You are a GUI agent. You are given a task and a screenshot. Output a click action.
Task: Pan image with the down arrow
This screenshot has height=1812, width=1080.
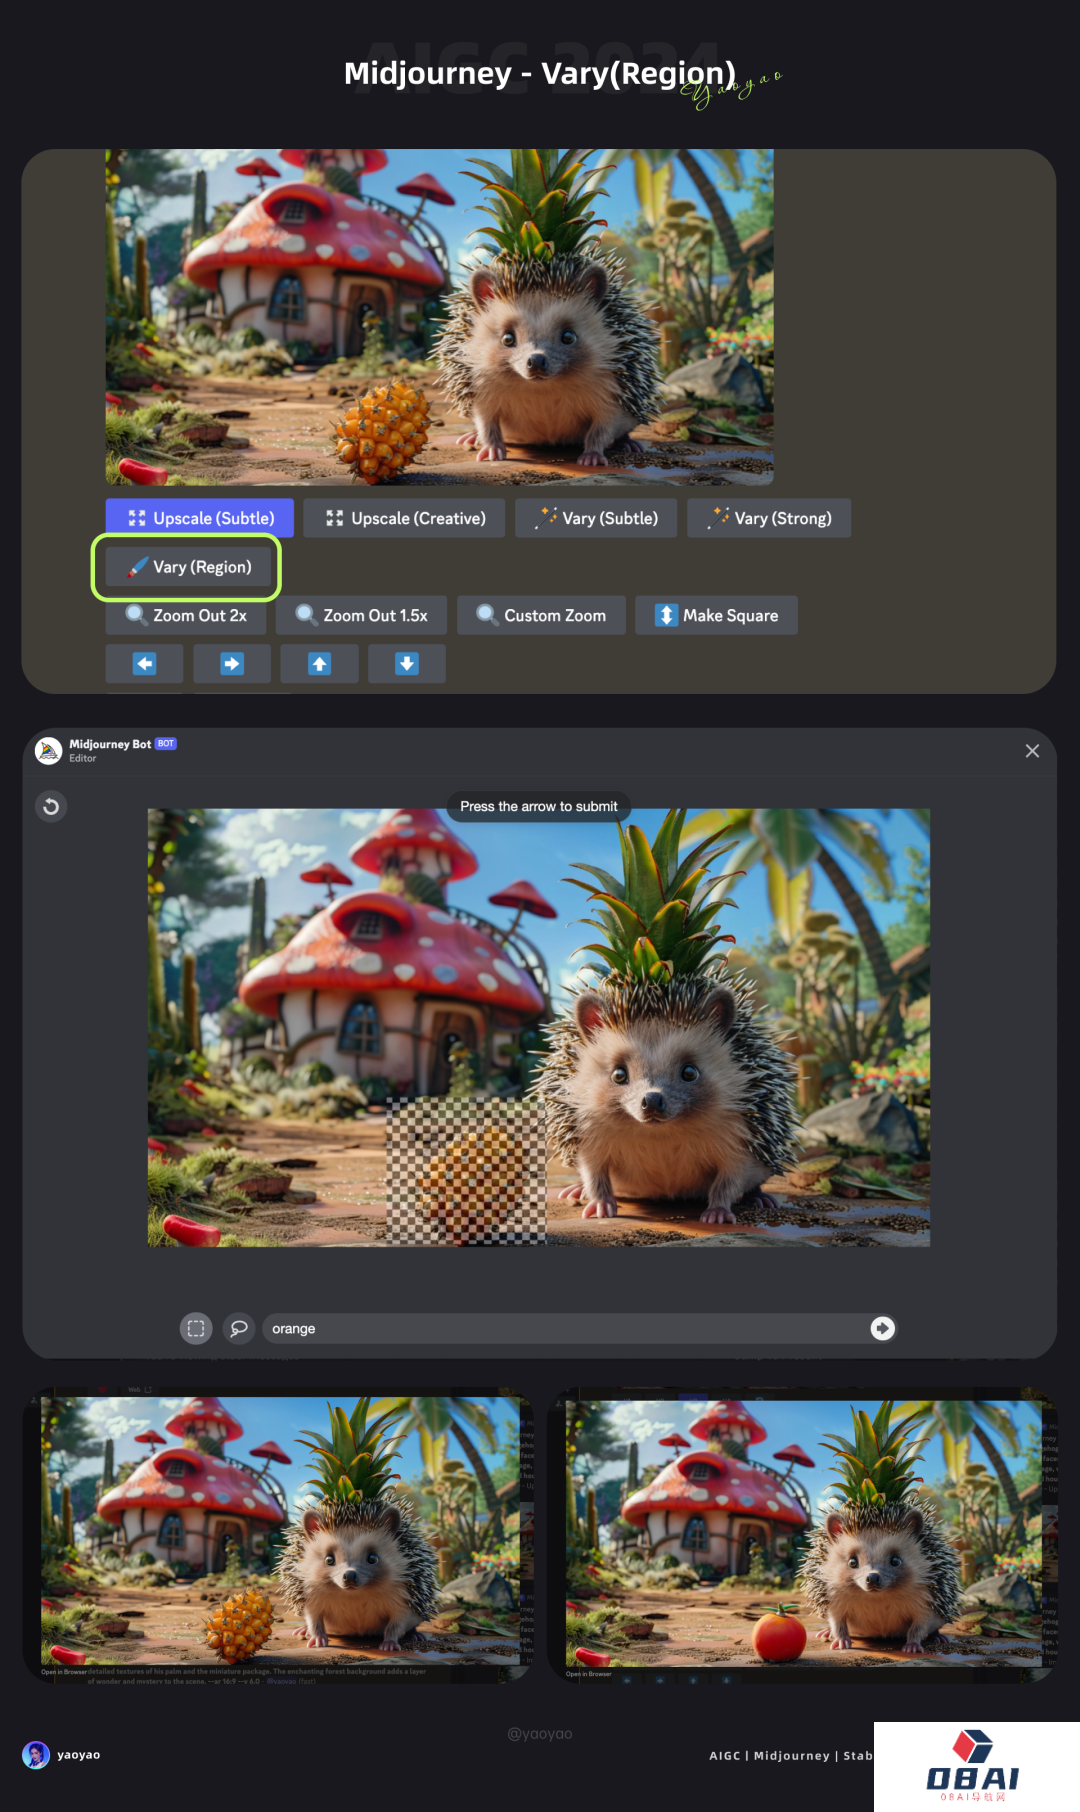[x=407, y=664]
